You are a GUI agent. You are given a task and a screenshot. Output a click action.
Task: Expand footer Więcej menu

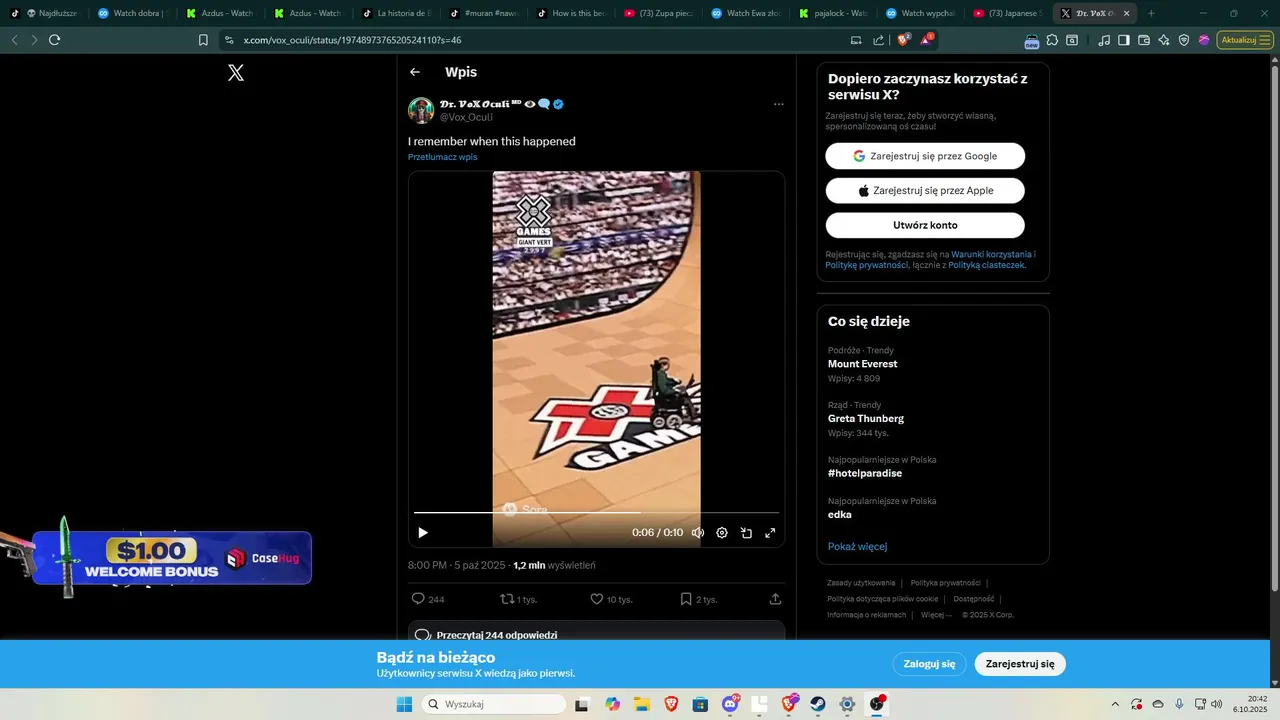click(x=936, y=615)
